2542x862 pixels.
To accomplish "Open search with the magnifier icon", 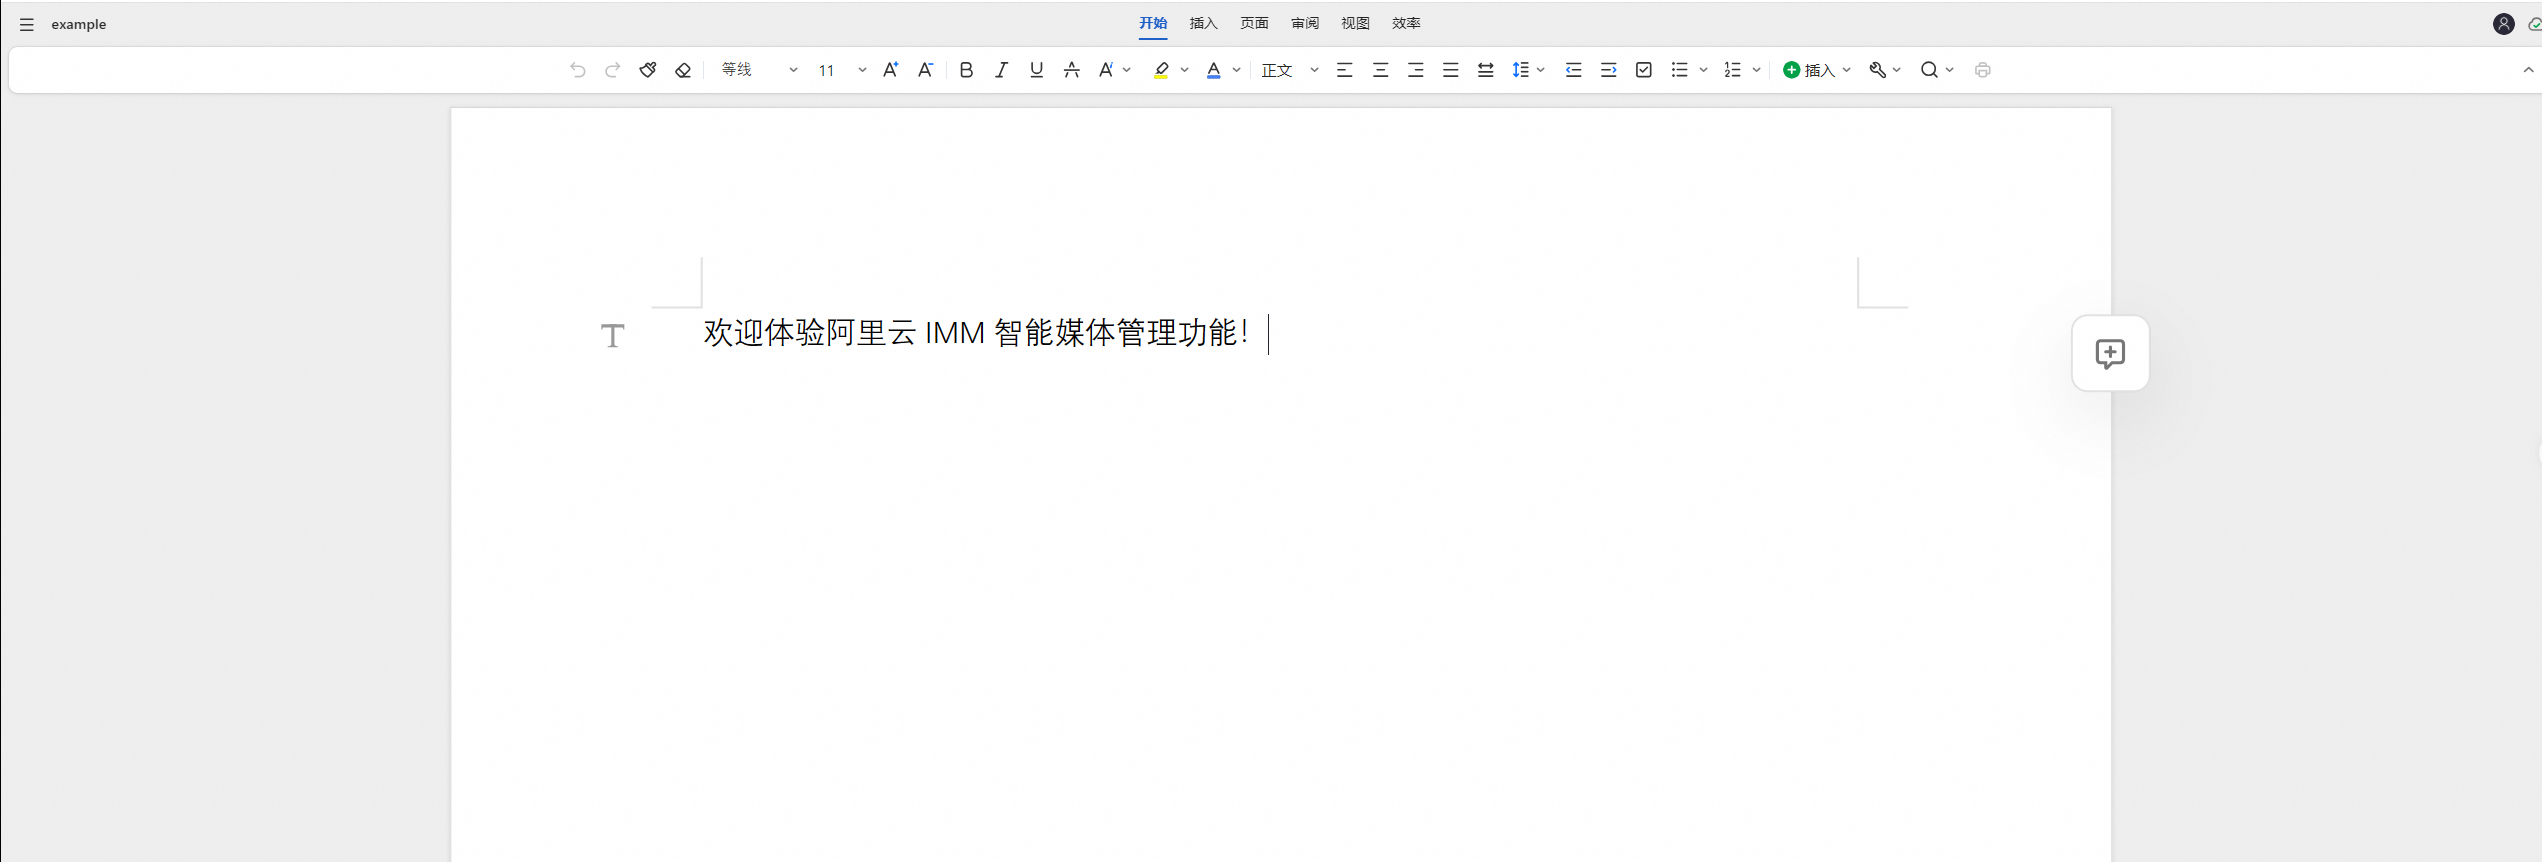I will click(x=1929, y=70).
